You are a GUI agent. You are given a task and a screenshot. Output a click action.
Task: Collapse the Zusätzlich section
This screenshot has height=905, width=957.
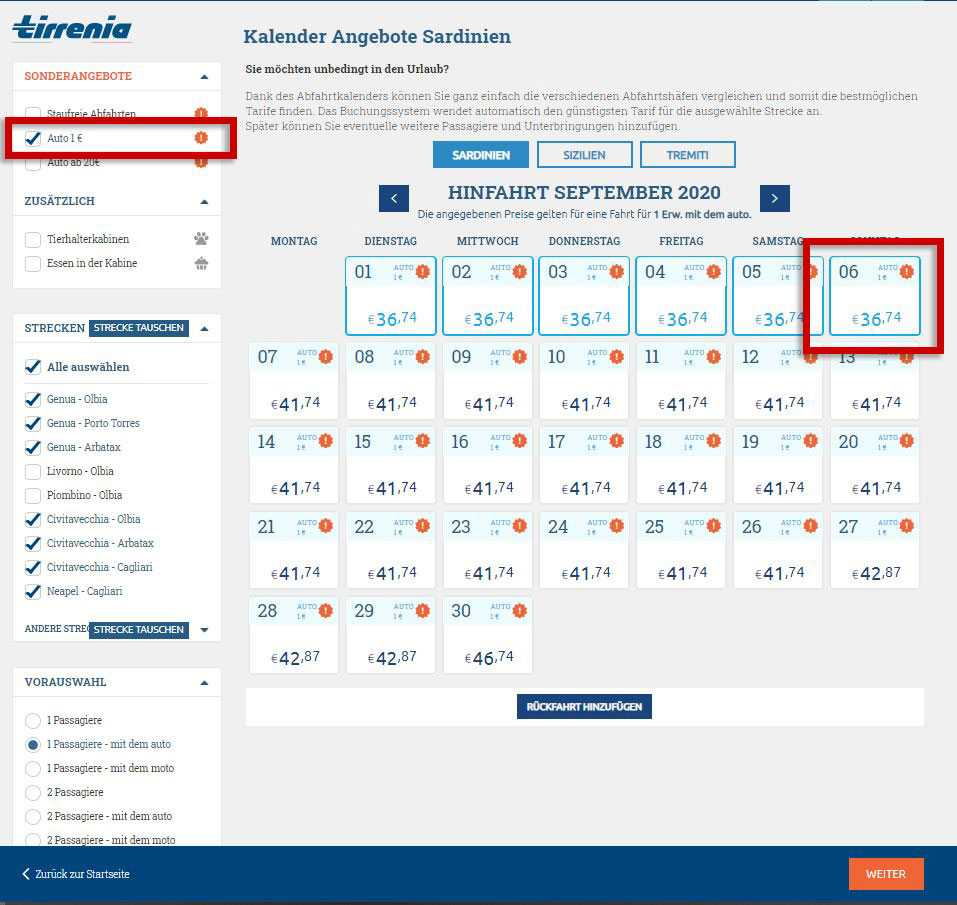tap(204, 202)
